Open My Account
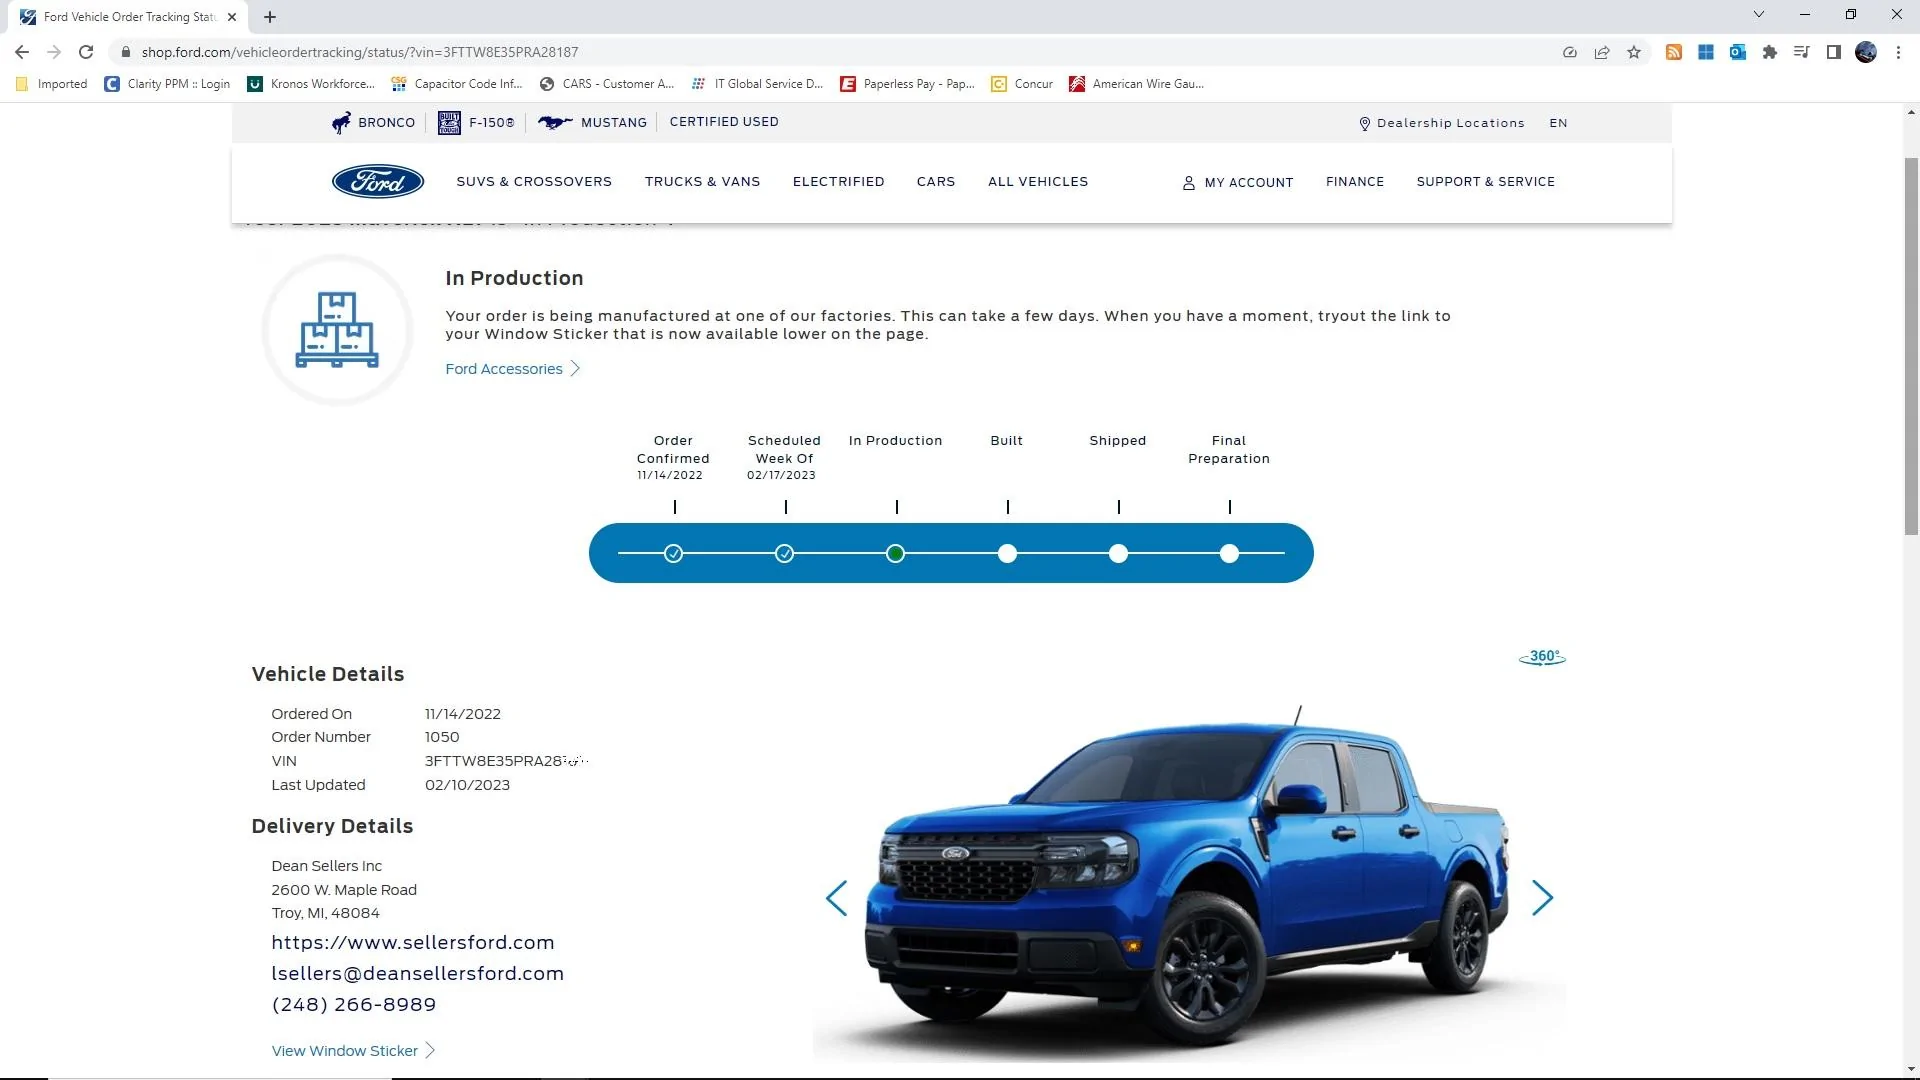1920x1080 pixels. [x=1238, y=183]
